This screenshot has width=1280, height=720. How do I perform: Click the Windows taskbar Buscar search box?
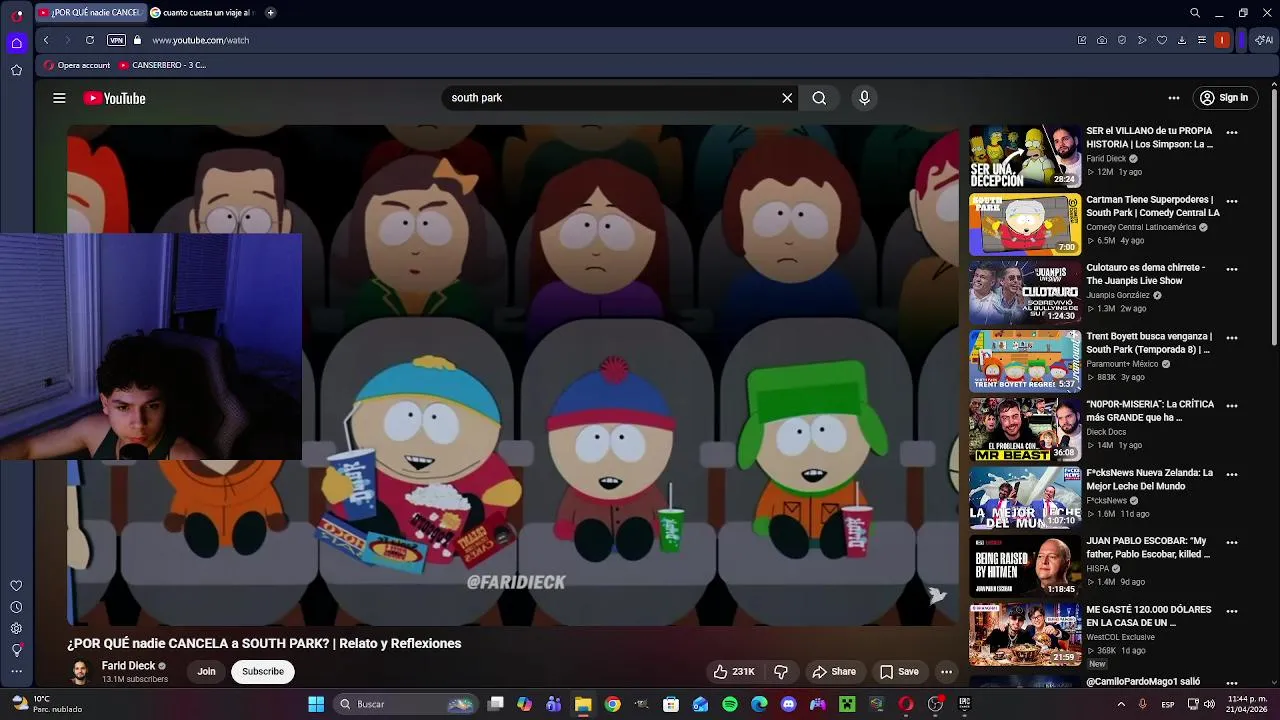[x=405, y=704]
